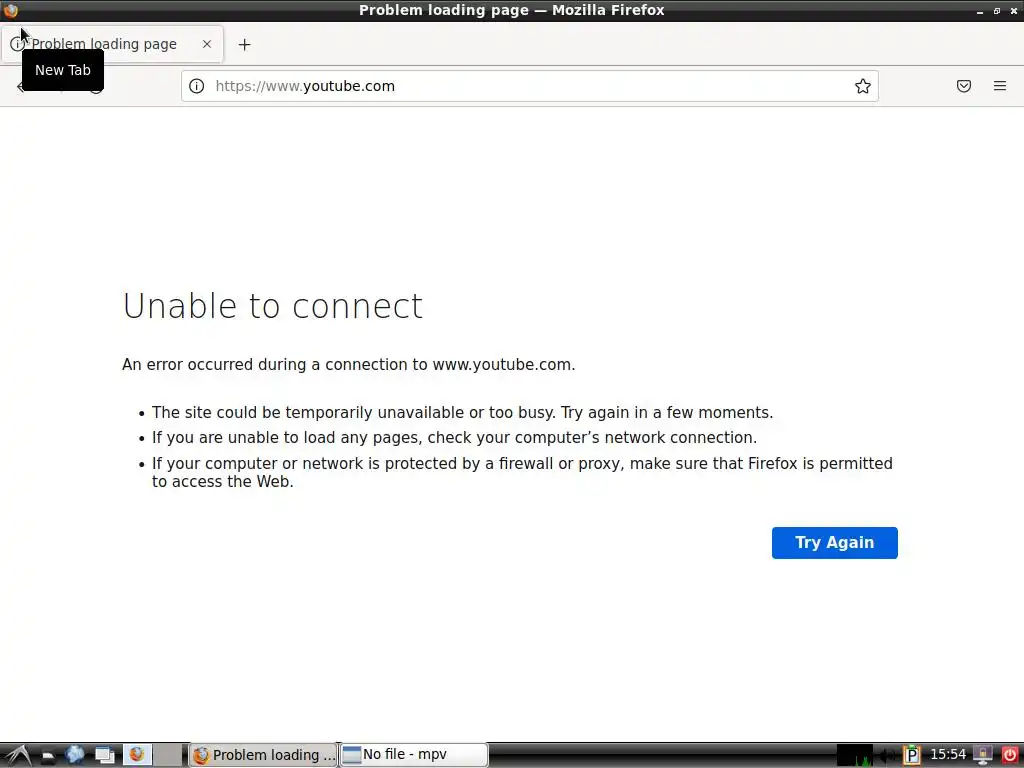Activate the 'No file - mpv' taskbar window

click(413, 755)
